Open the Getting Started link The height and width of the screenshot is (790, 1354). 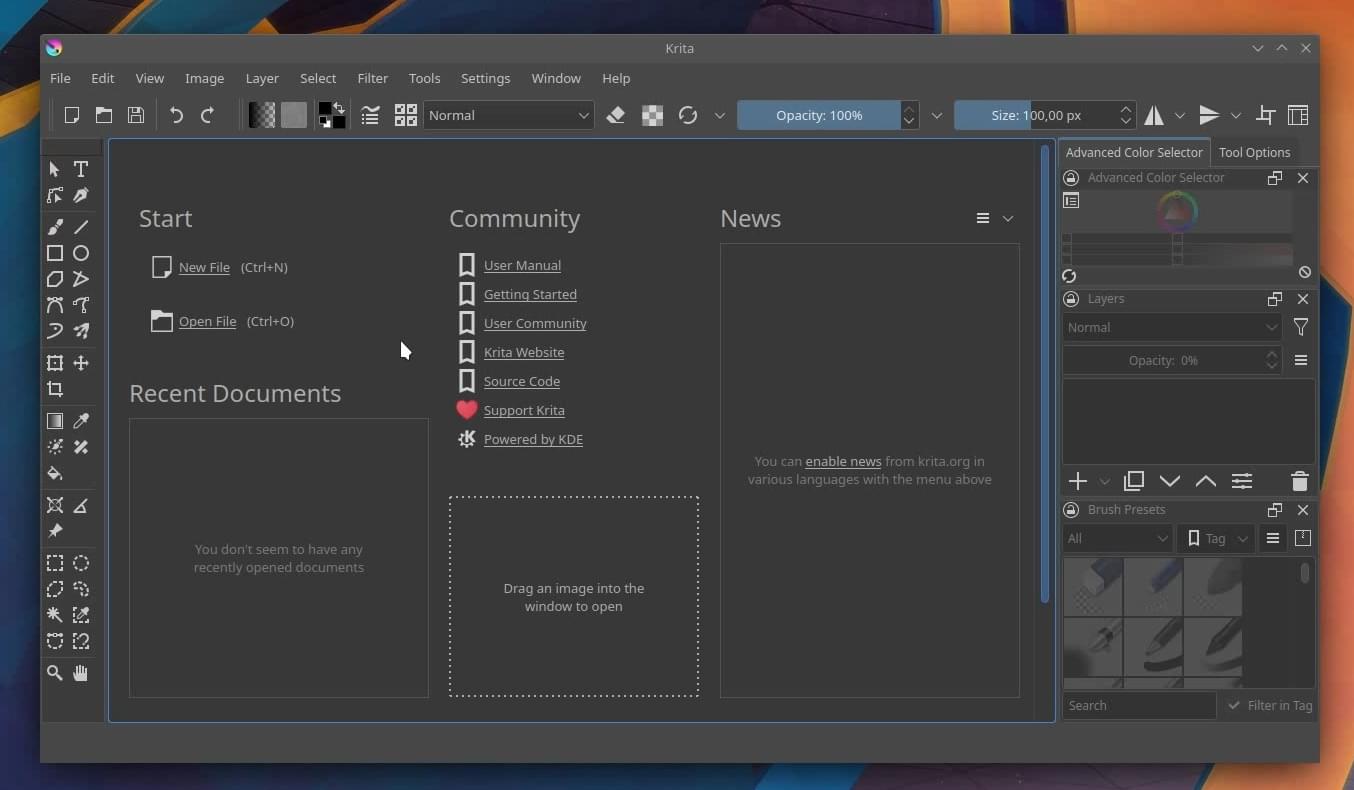coord(530,294)
